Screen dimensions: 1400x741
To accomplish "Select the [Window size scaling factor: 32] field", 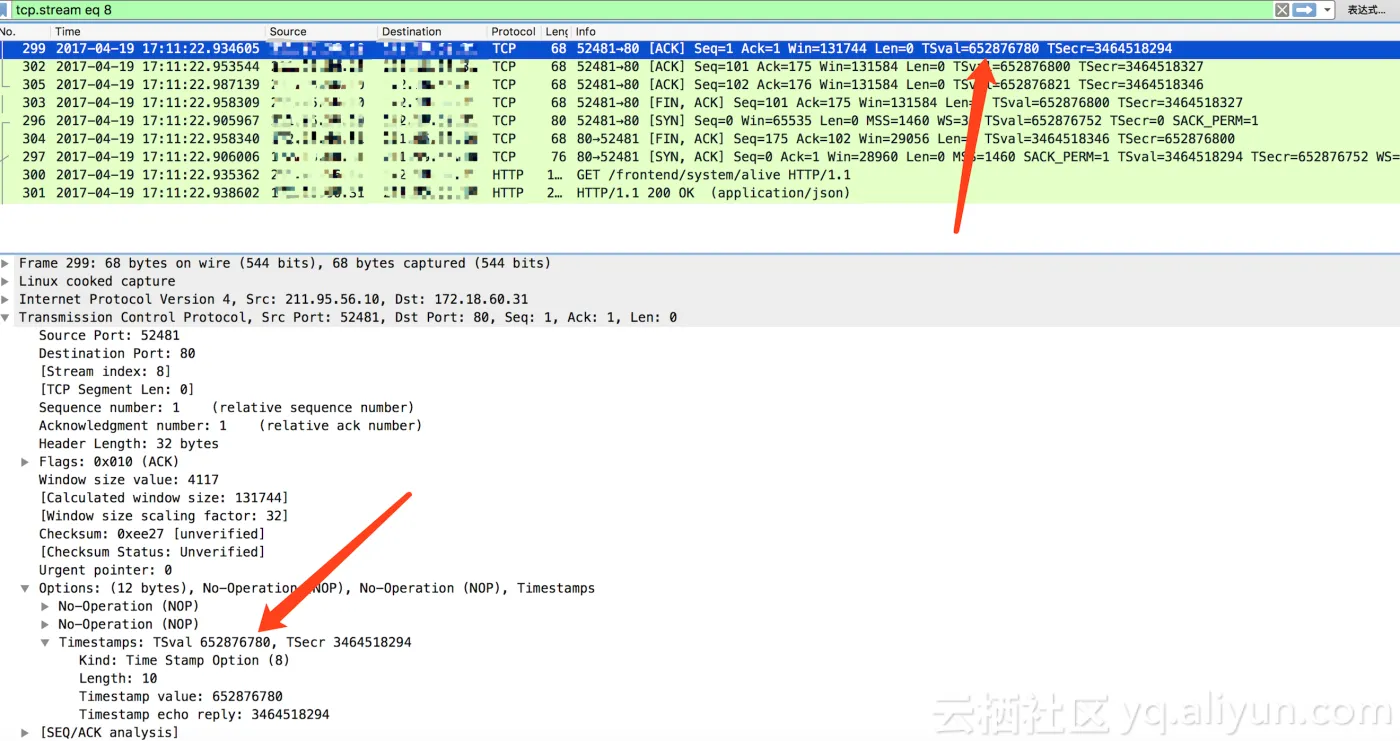I will click(x=164, y=516).
